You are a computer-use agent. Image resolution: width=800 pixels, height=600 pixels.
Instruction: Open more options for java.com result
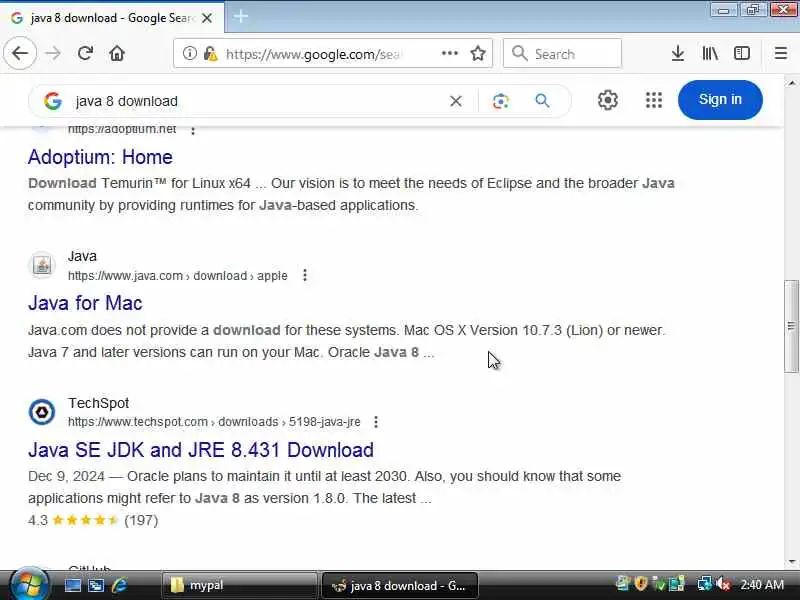coord(305,276)
